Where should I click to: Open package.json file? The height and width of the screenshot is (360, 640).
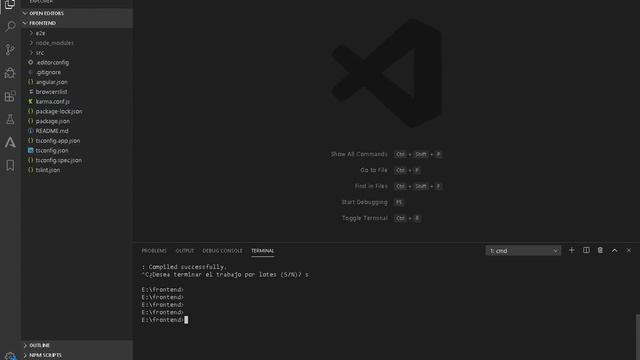point(77,121)
